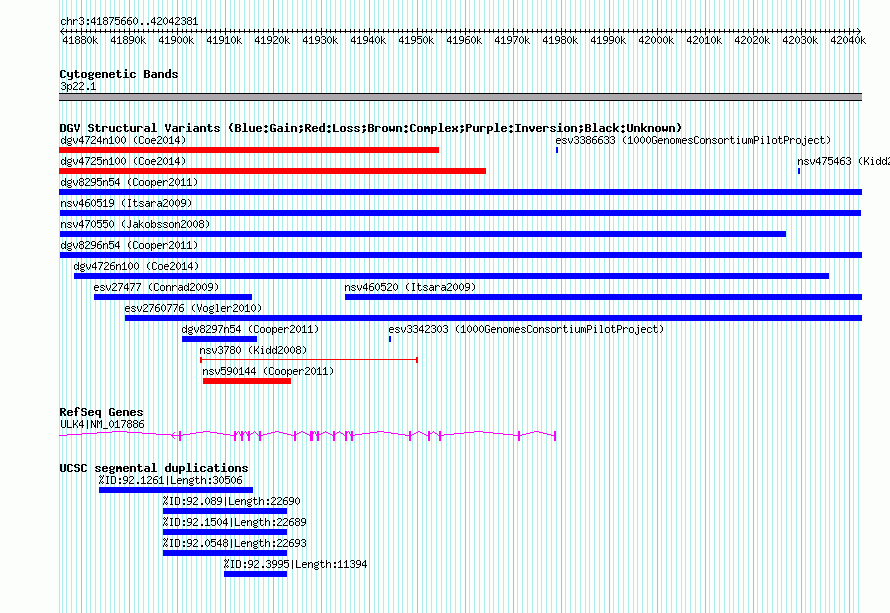Click the 42020k ruler position
This screenshot has width=890, height=613.
pos(752,40)
